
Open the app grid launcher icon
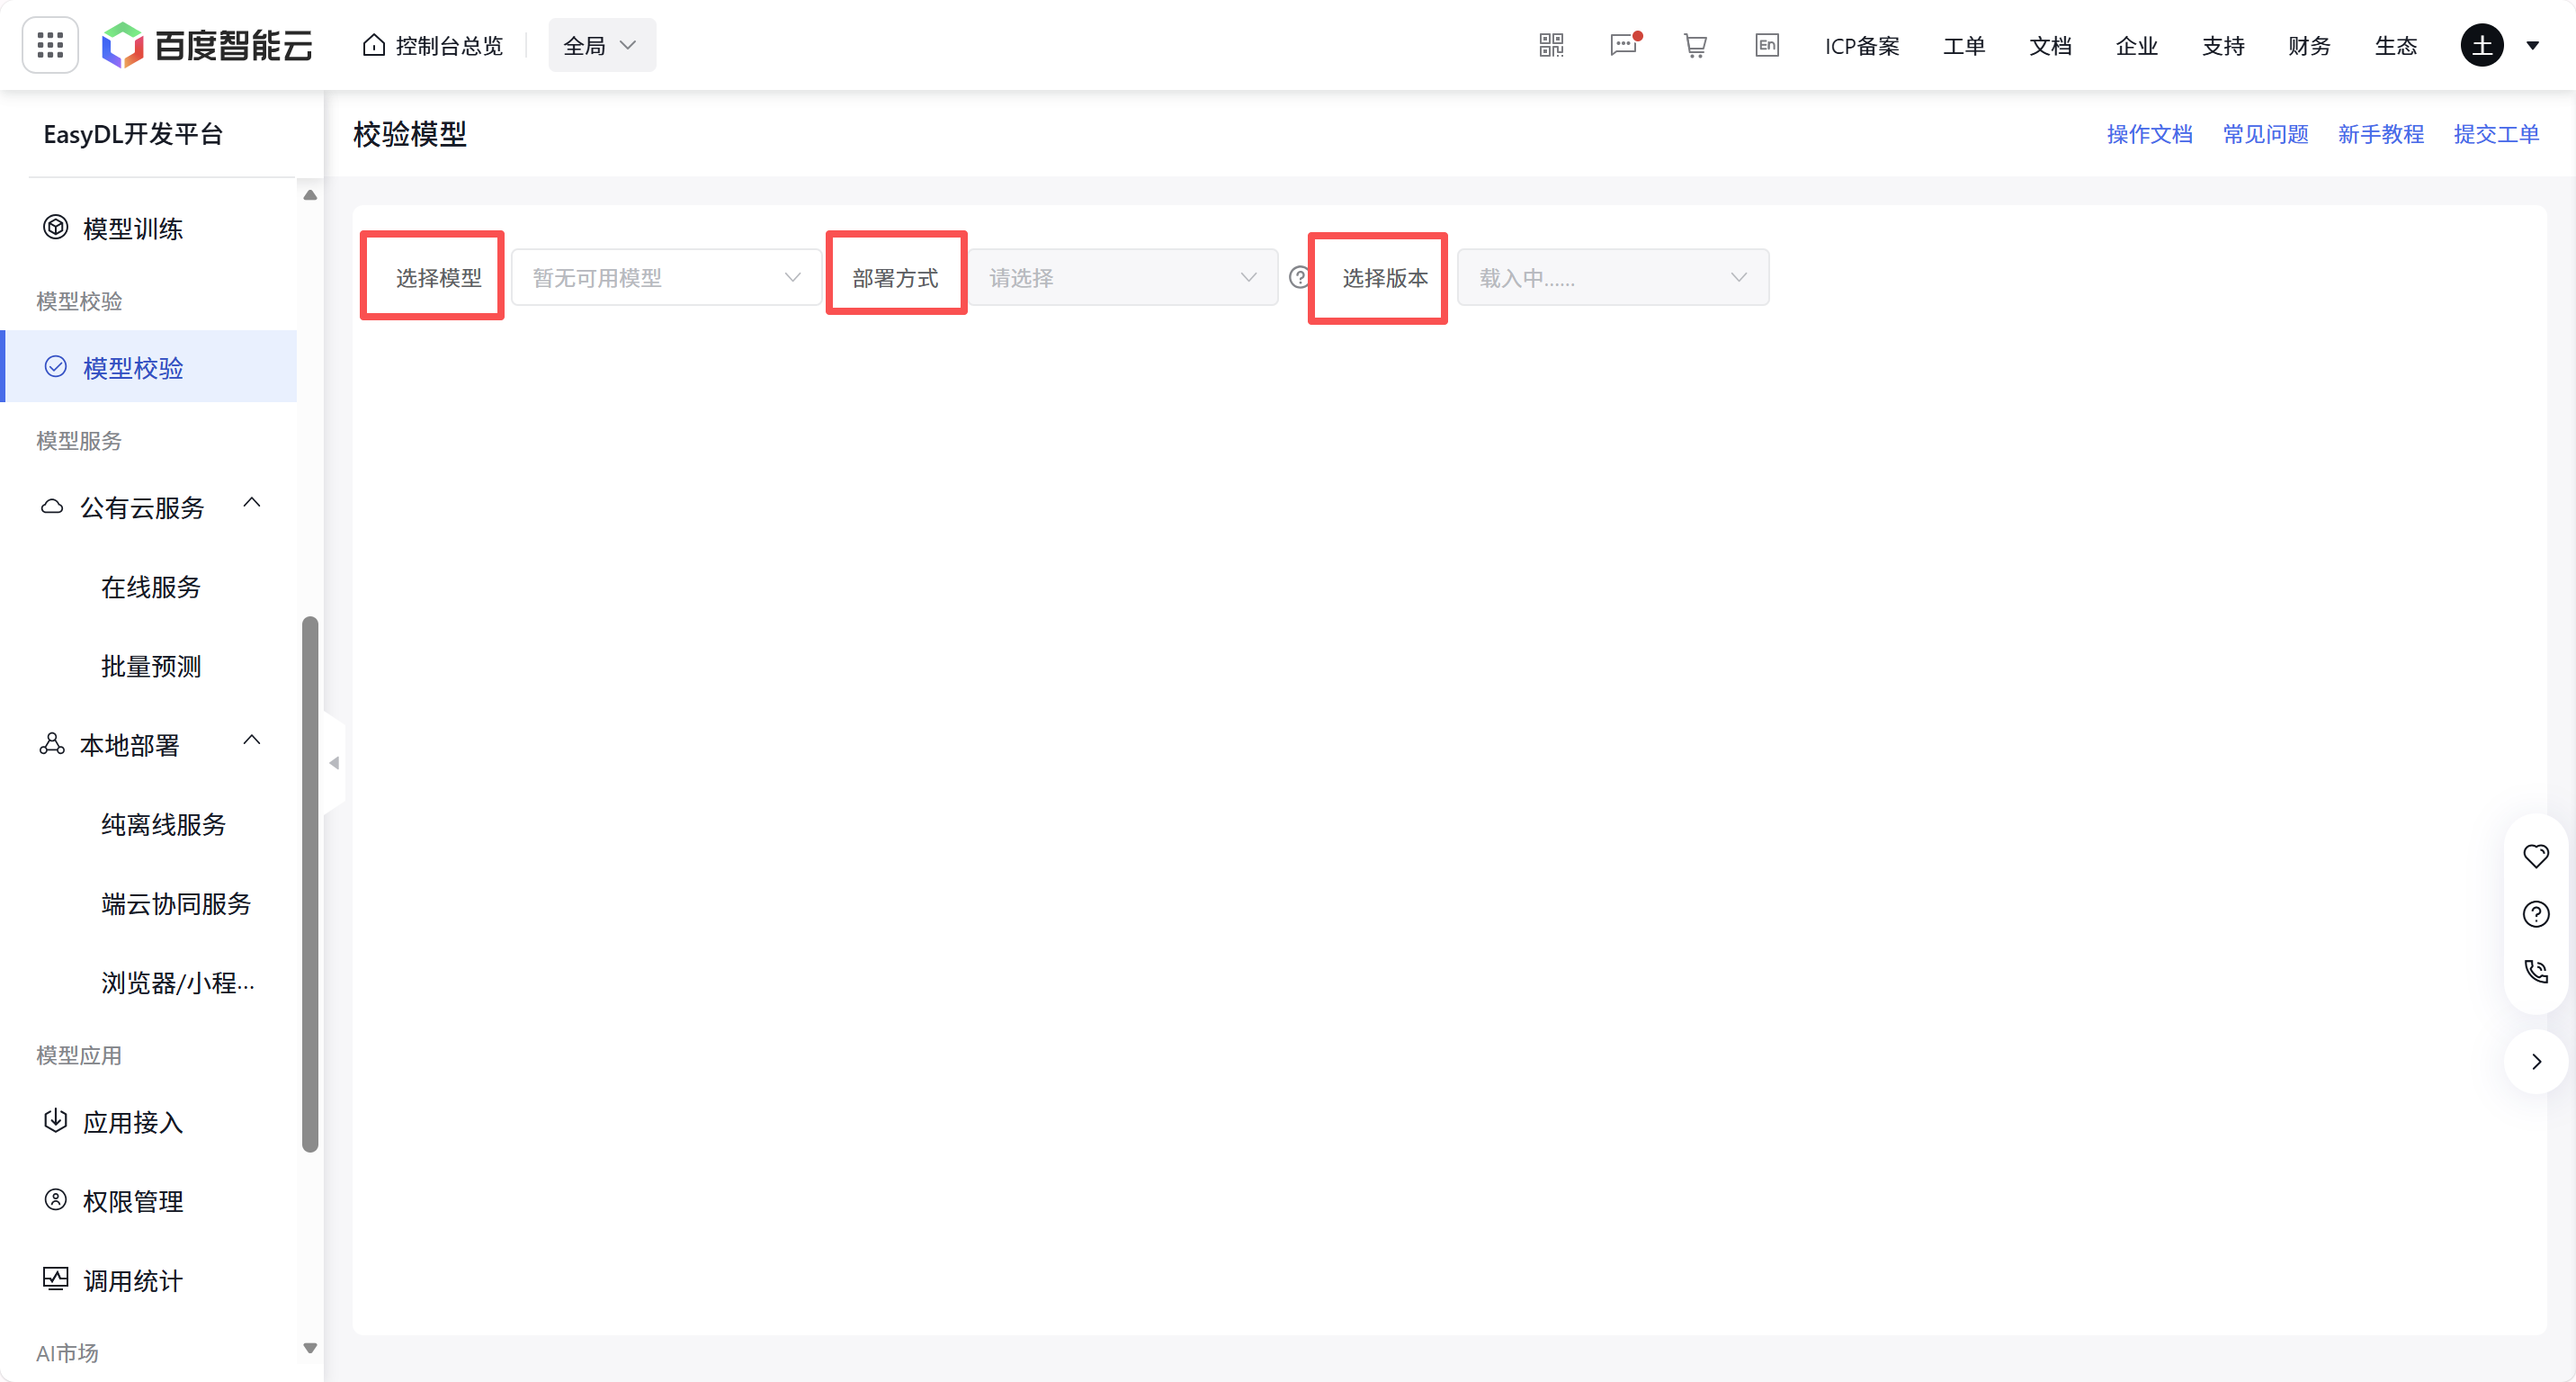click(50, 45)
